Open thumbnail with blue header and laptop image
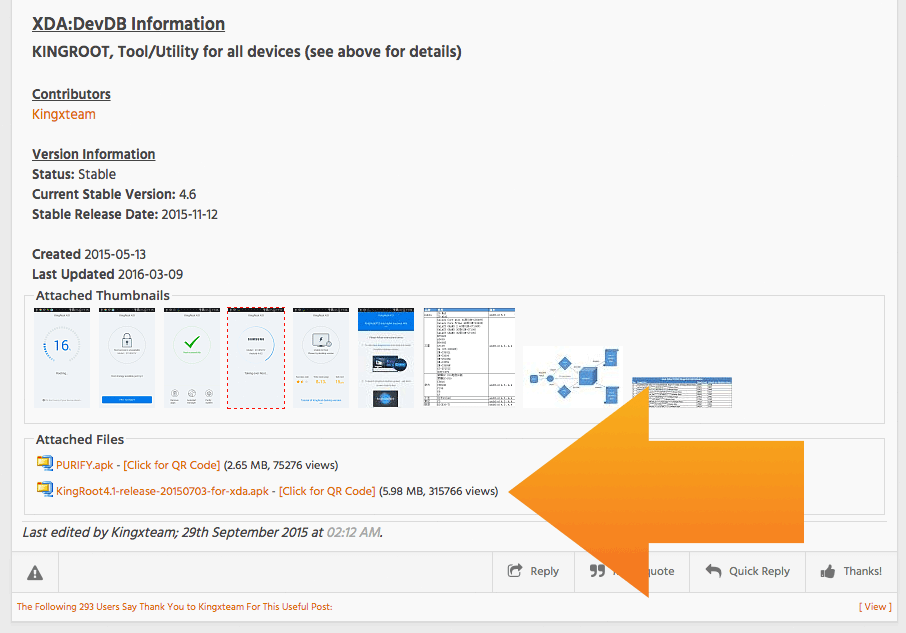The height and width of the screenshot is (633, 906). [386, 358]
